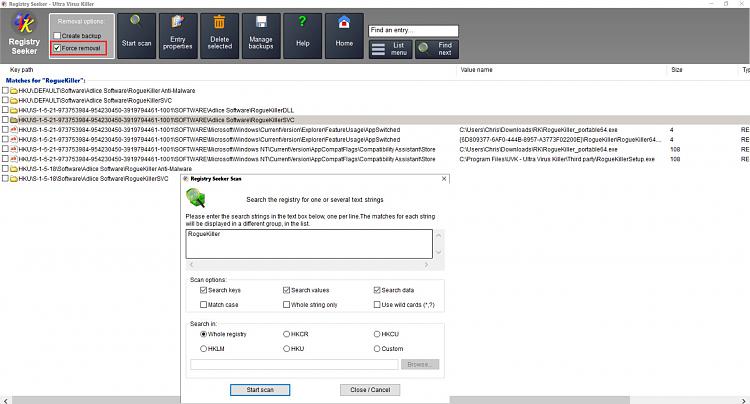Image resolution: width=750 pixels, height=404 pixels.
Task: Click the Find an entry search field
Action: 413,31
